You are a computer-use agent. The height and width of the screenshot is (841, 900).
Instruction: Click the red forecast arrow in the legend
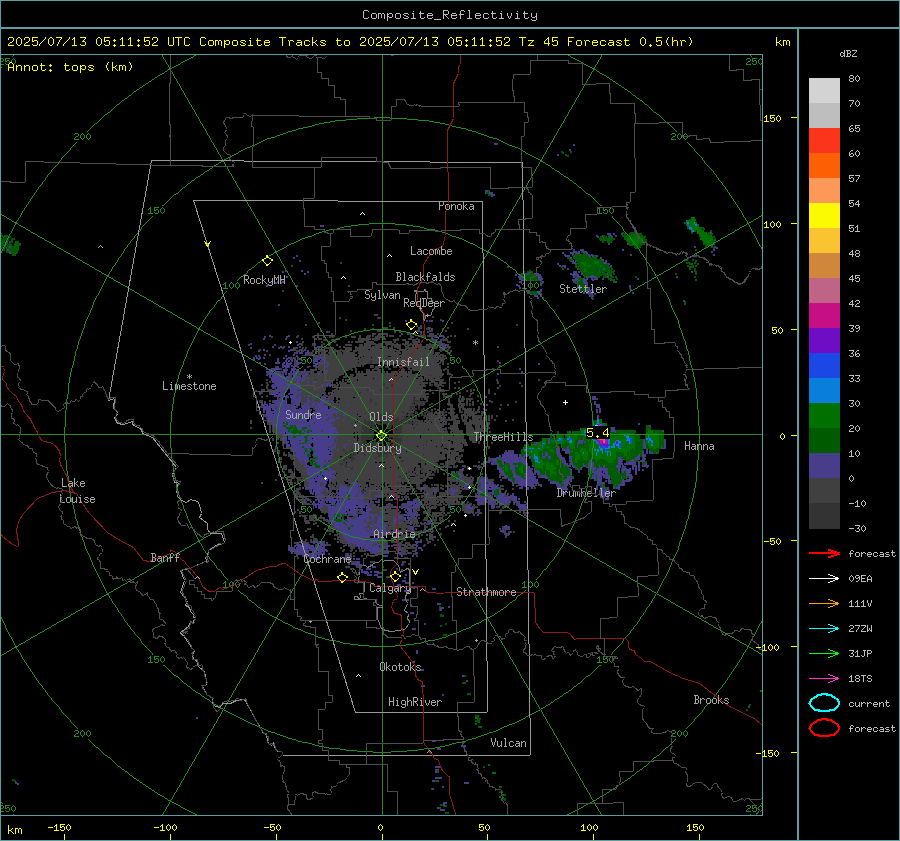coord(824,553)
